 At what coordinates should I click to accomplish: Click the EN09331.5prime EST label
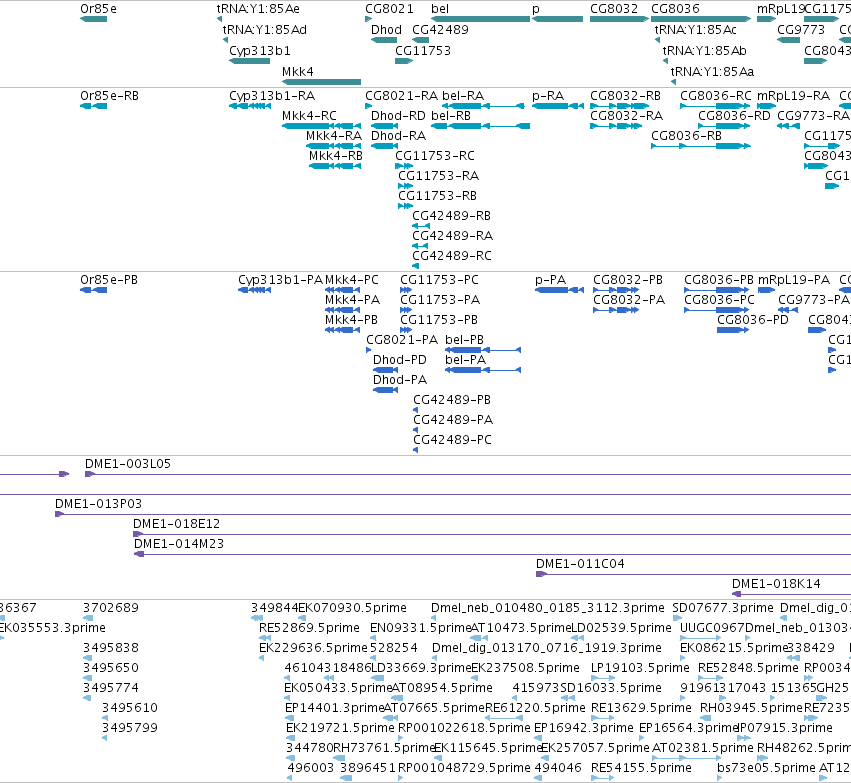click(421, 628)
